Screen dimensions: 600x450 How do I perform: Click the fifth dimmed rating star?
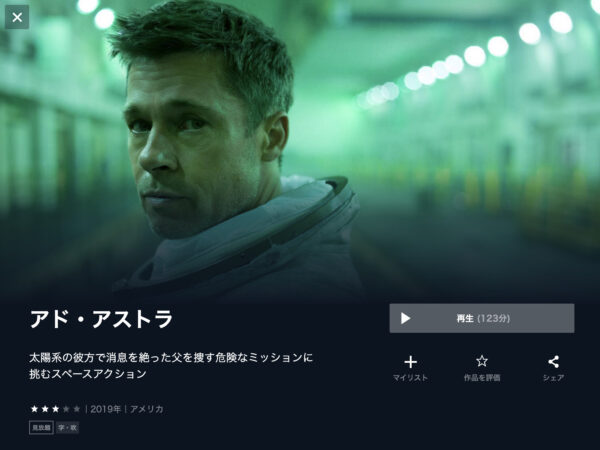(x=77, y=409)
